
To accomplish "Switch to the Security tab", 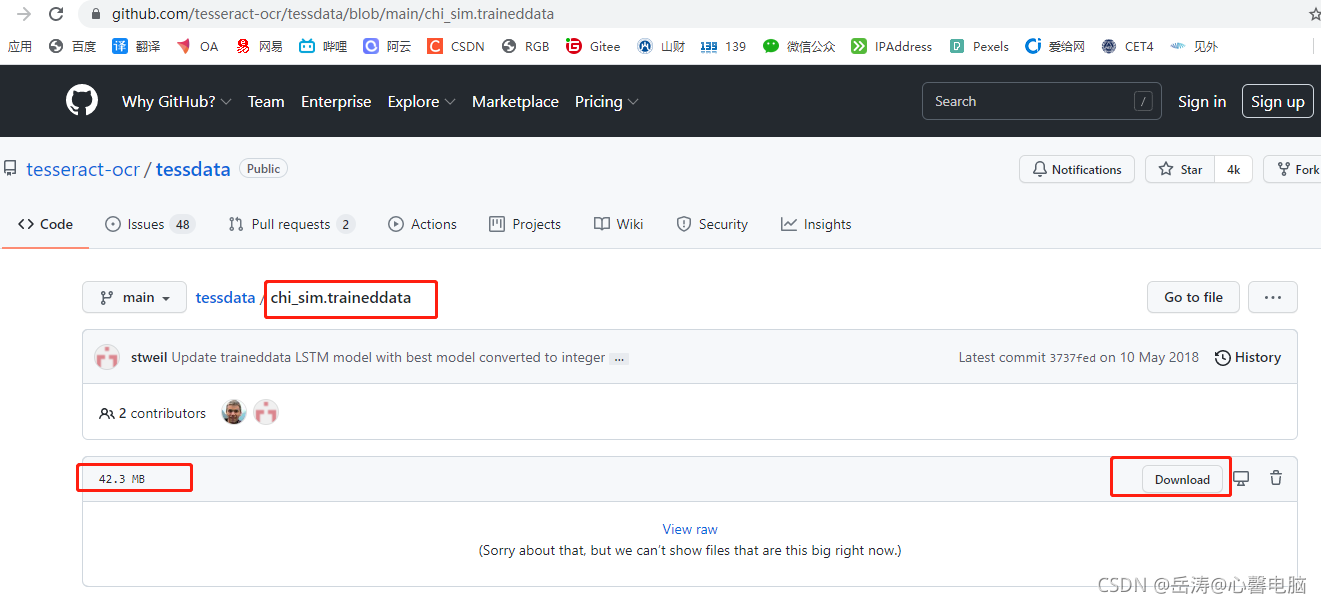I will (x=712, y=224).
